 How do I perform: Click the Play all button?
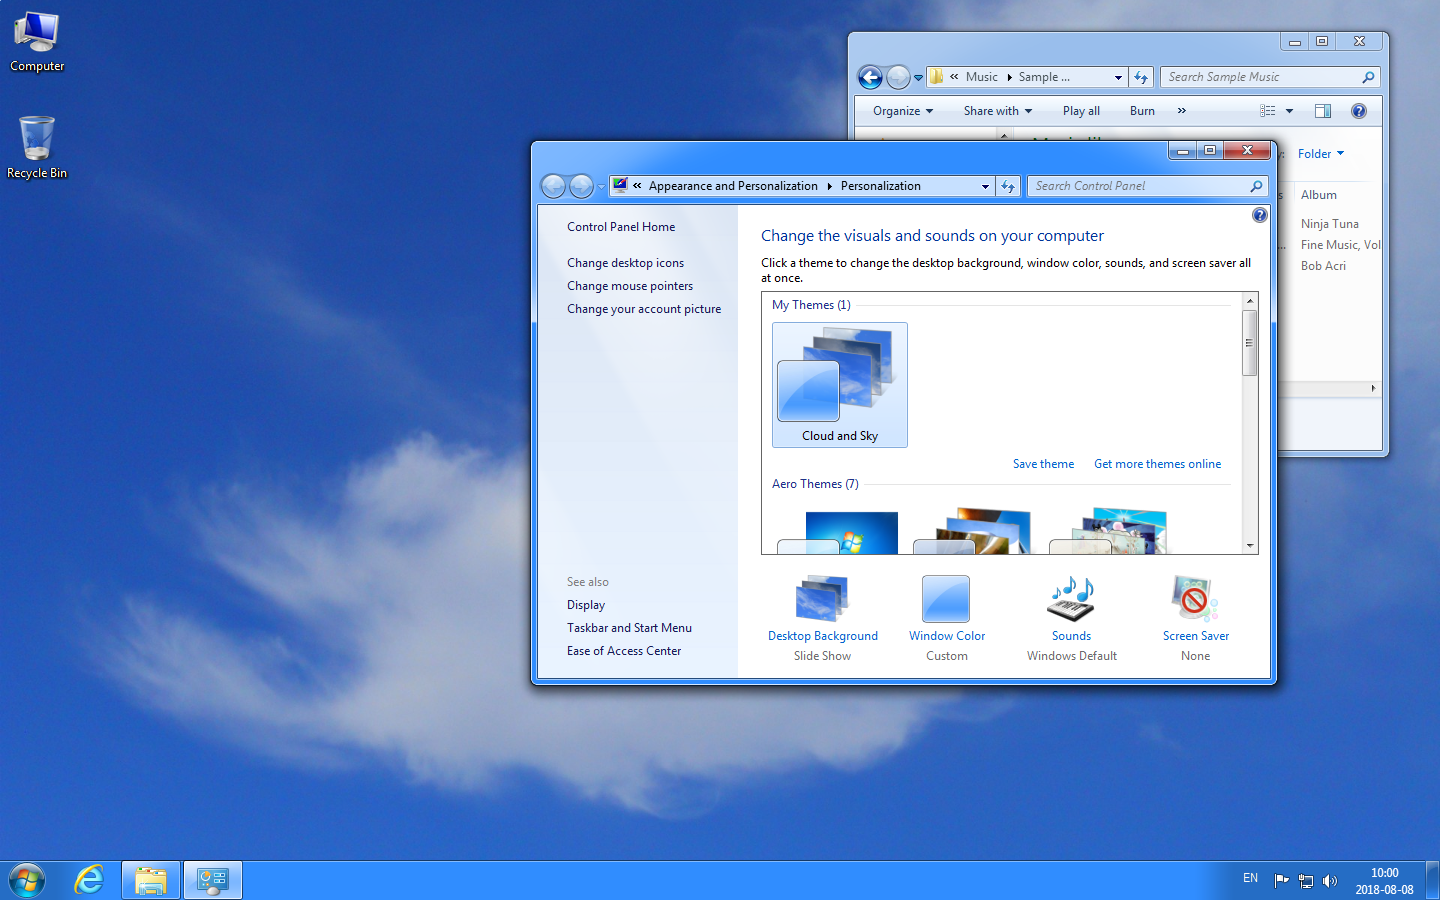pyautogui.click(x=1081, y=110)
